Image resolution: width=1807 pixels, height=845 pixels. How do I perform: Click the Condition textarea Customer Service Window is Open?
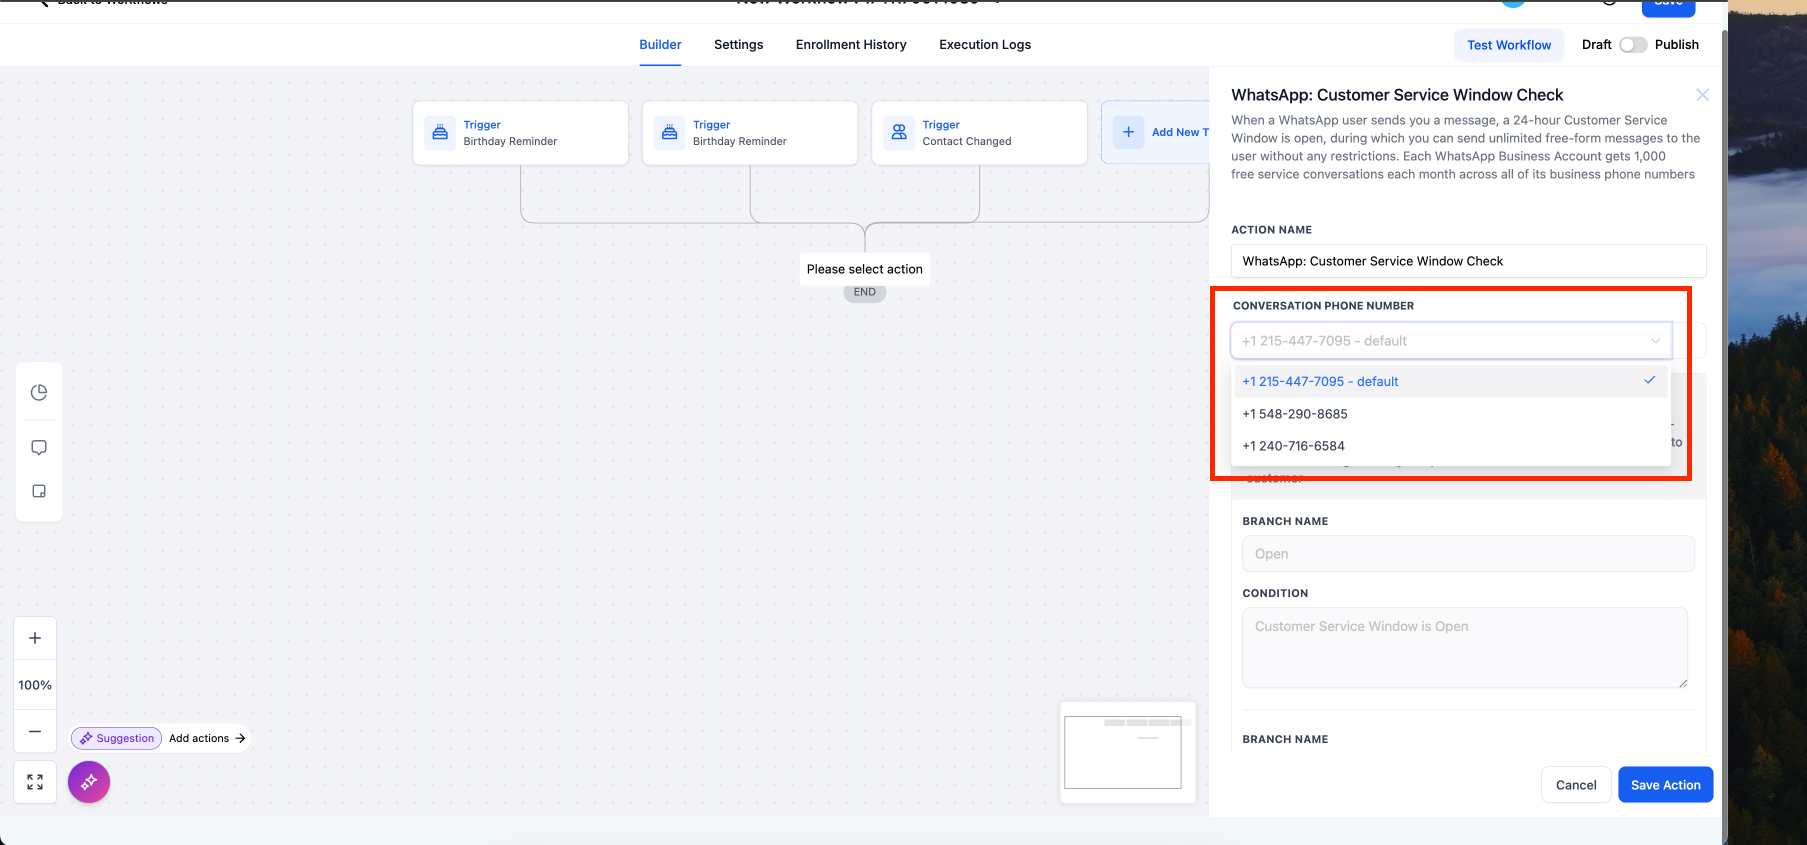[1464, 647]
